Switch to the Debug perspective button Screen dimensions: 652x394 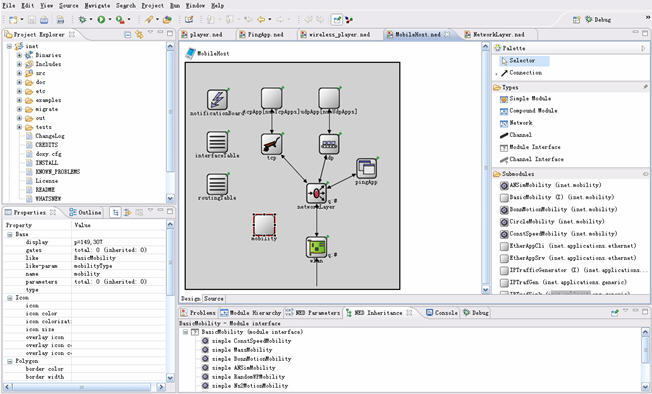598,20
